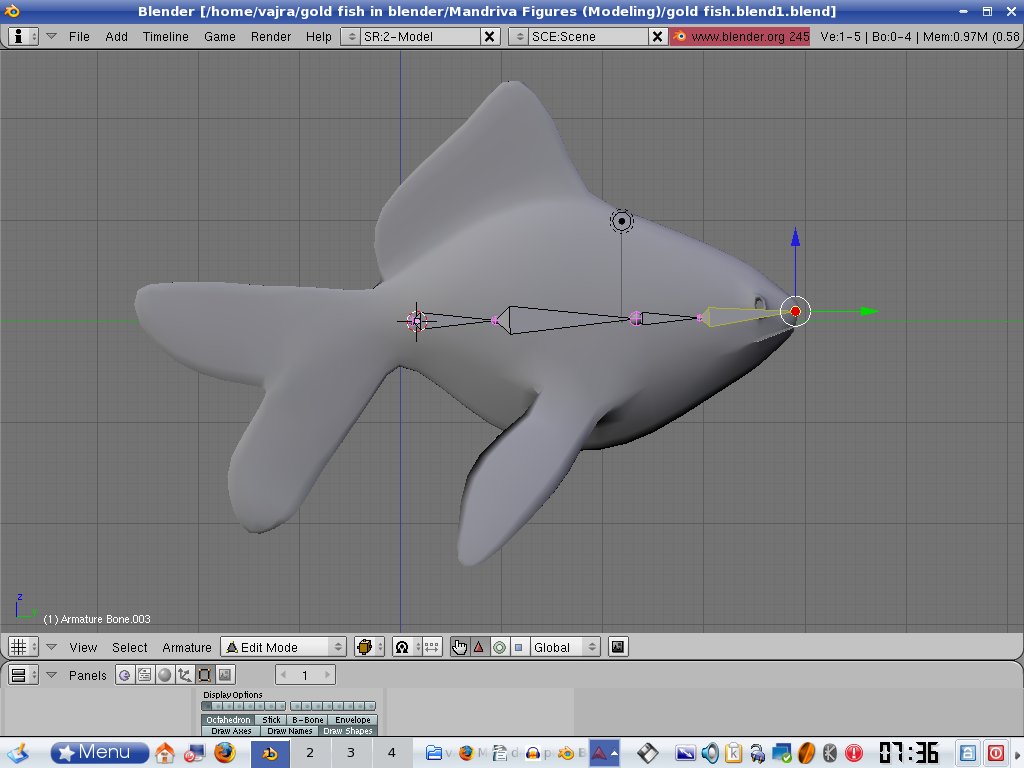This screenshot has width=1024, height=768.
Task: Open the Armature menu in 3D header
Action: [187, 647]
